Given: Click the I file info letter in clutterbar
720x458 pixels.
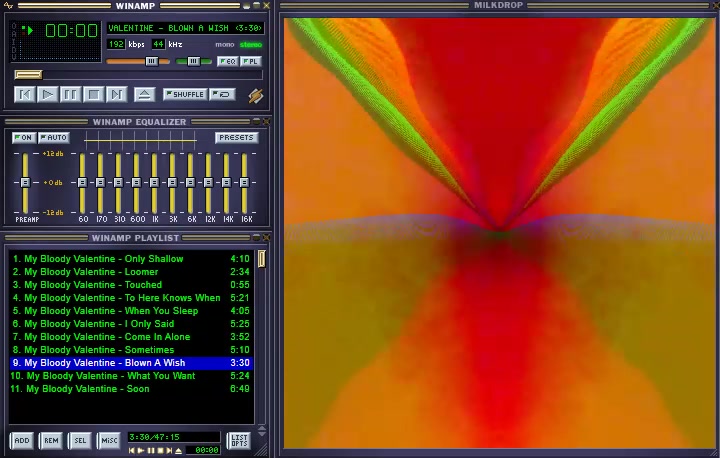Looking at the screenshot, I should 14,41.
